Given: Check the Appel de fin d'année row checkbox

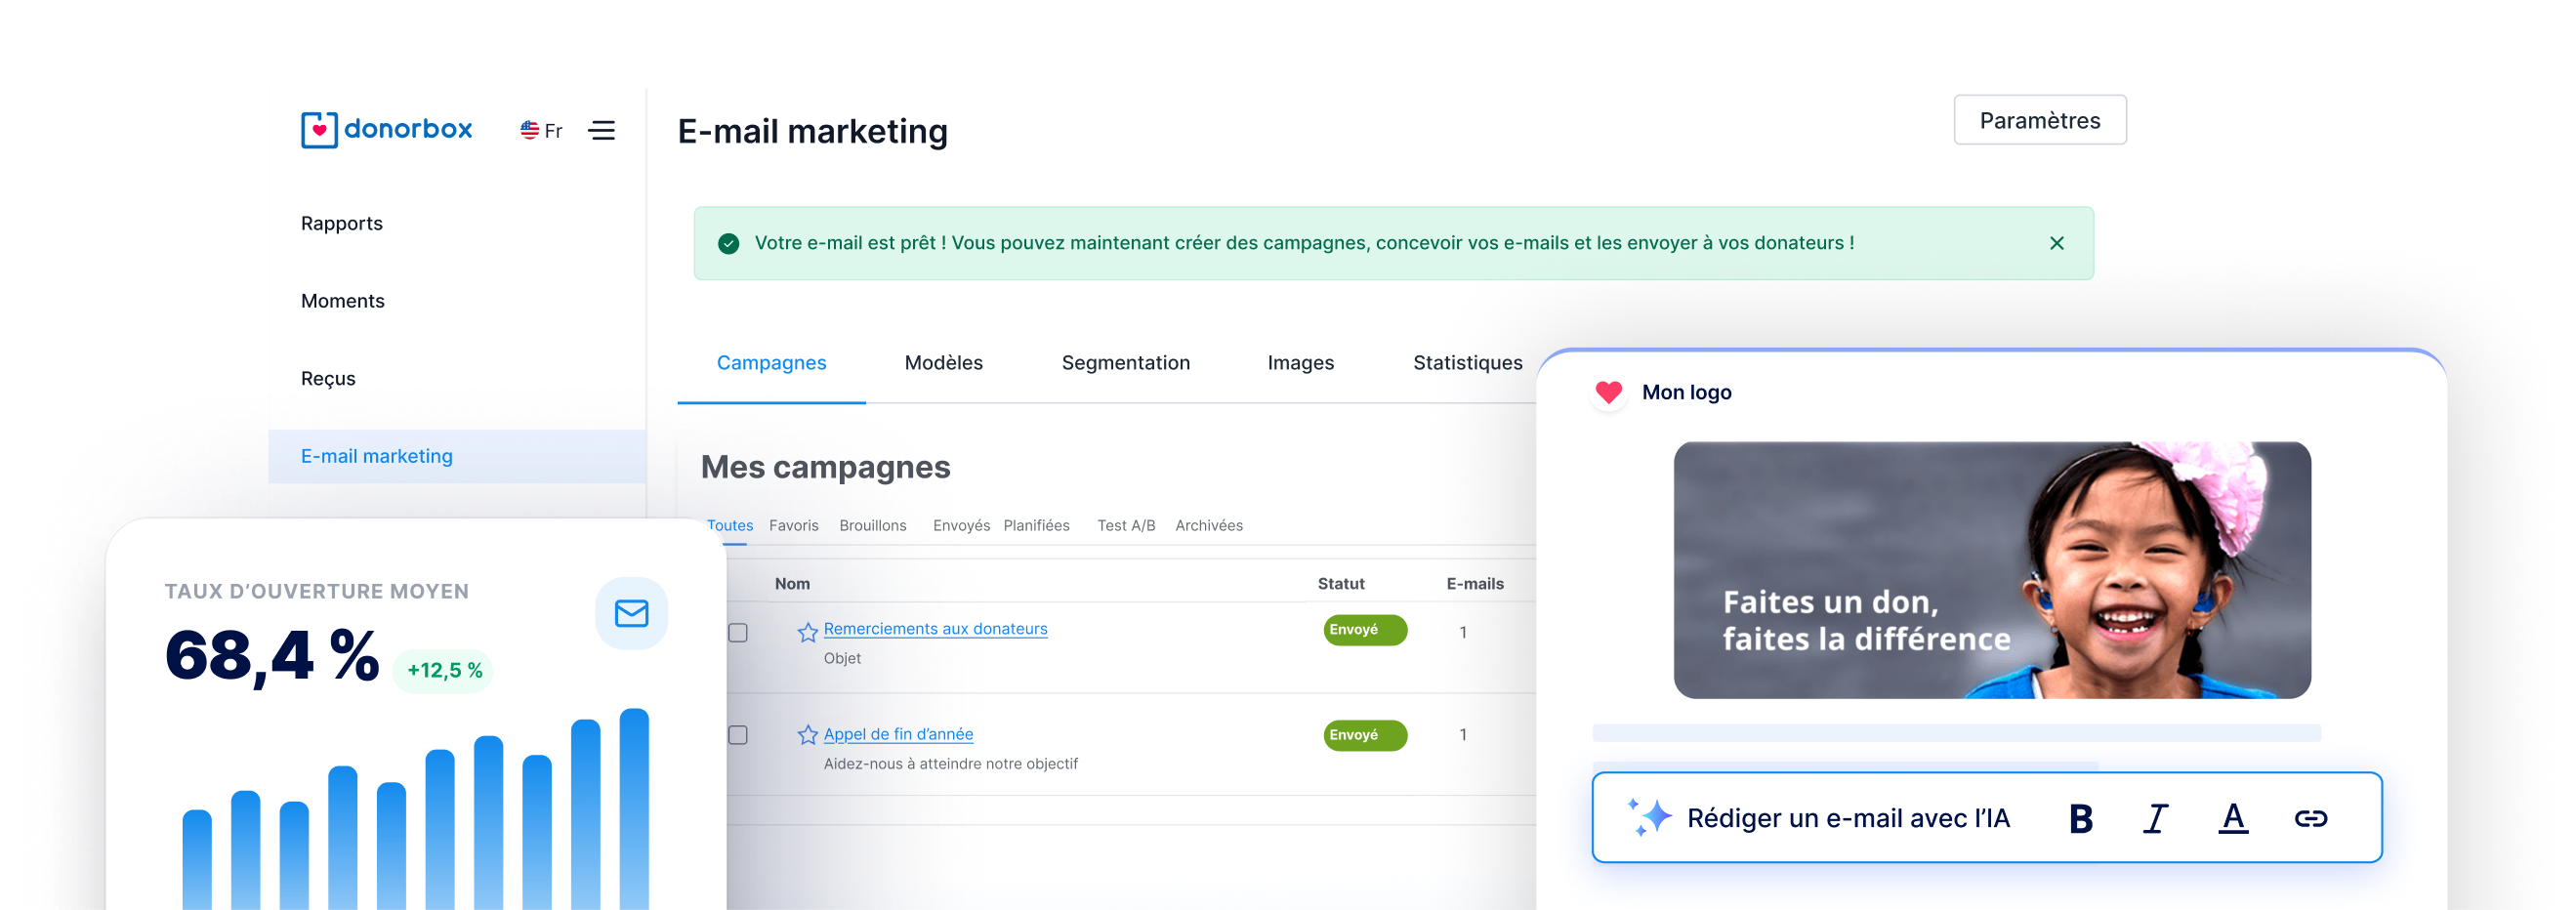Looking at the screenshot, I should [x=738, y=735].
